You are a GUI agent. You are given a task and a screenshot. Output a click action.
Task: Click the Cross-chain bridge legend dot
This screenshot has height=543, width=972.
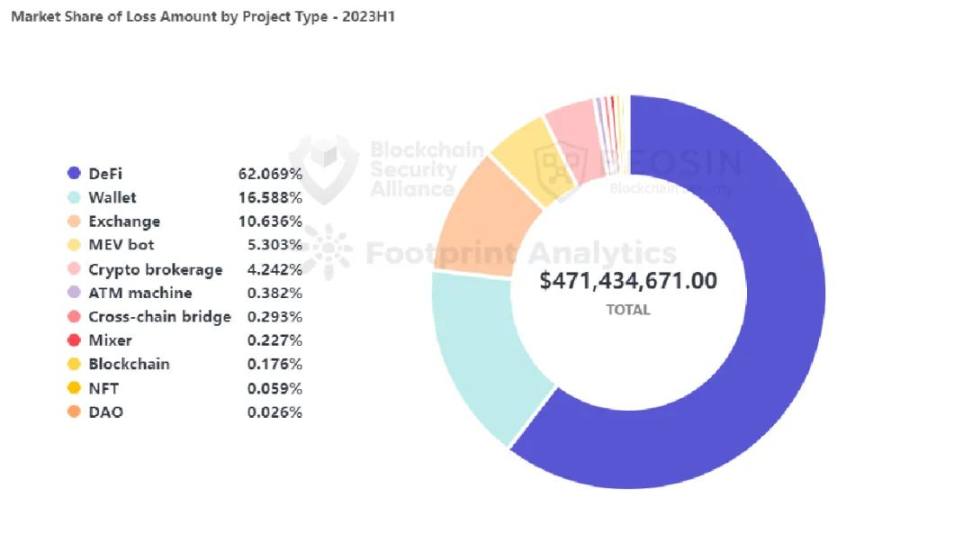[73, 317]
